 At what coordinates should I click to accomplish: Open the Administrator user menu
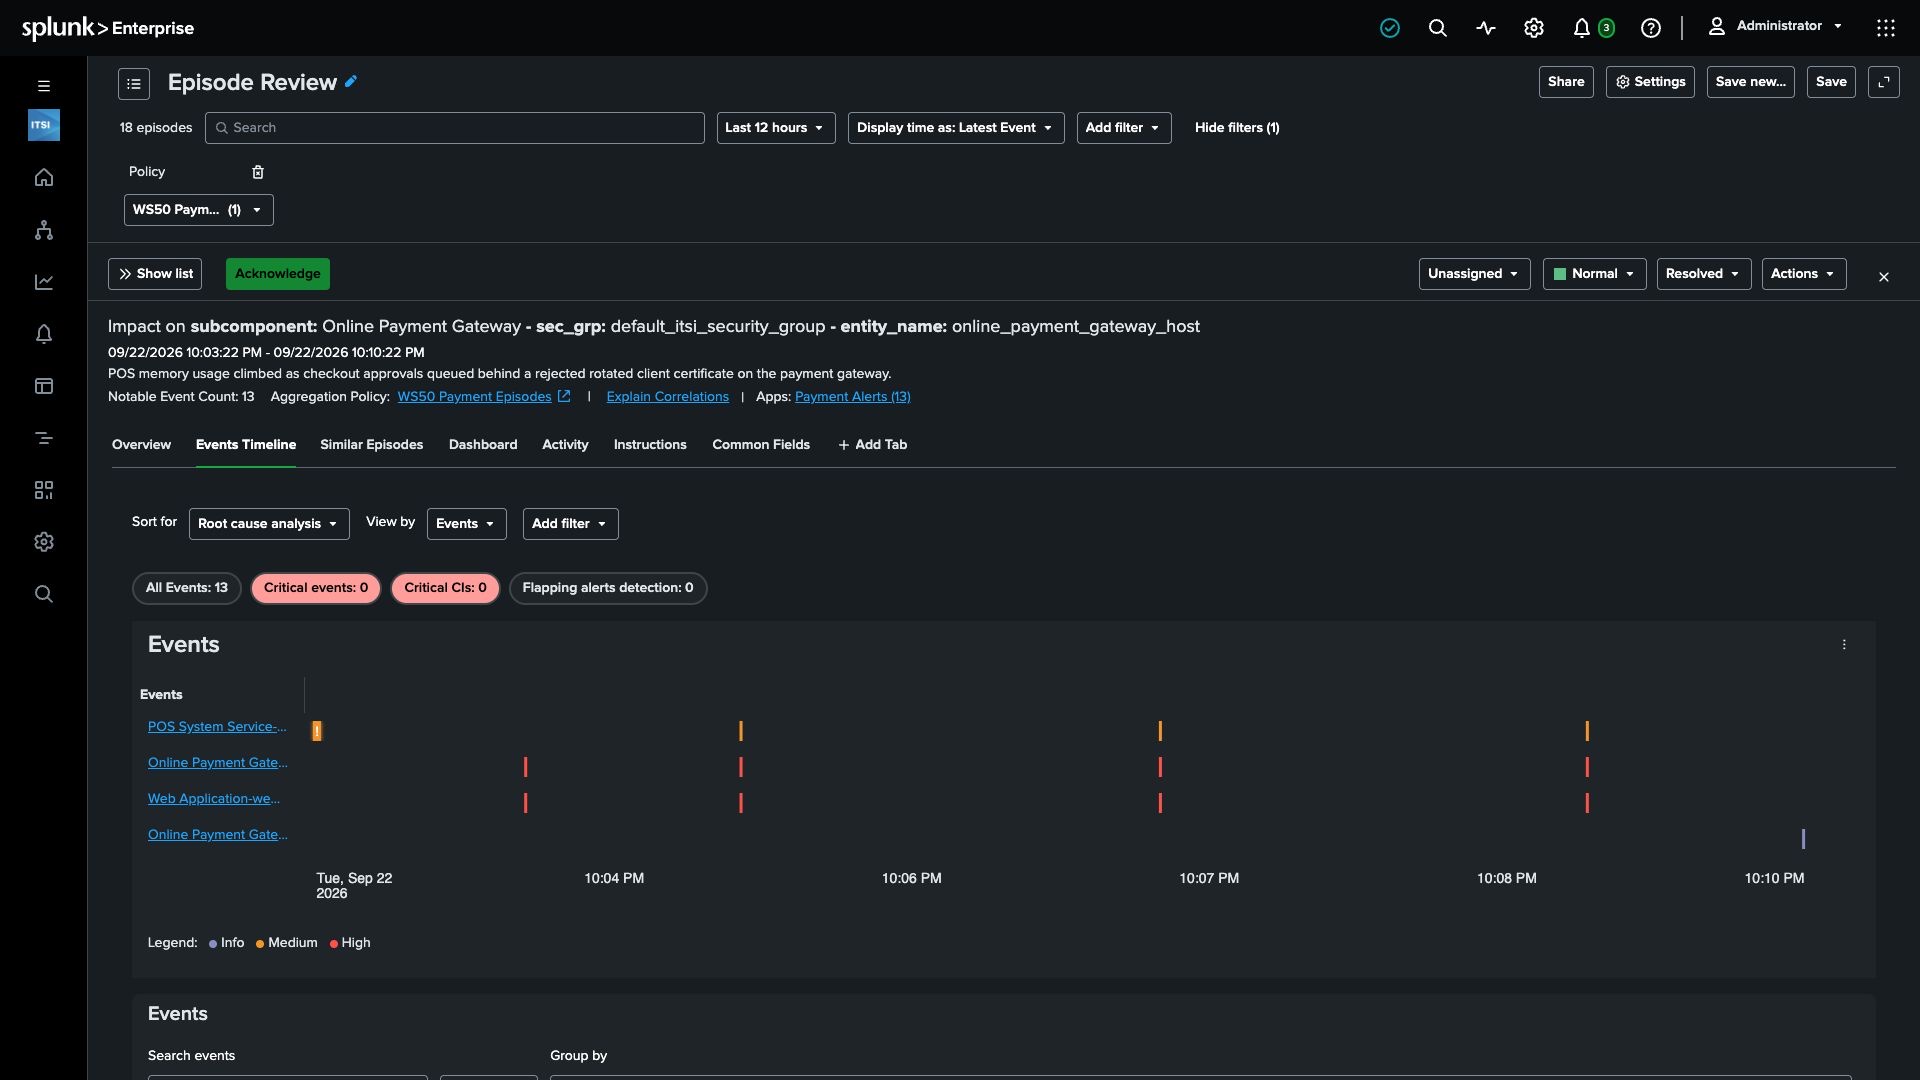coord(1775,27)
